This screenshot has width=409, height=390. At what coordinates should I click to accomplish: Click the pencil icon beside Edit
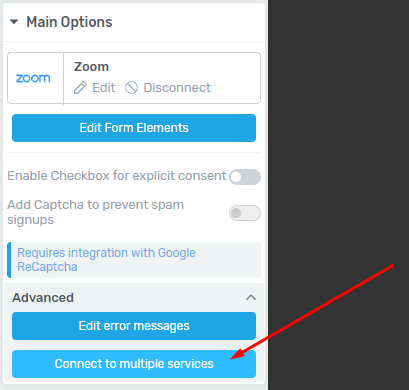click(x=80, y=88)
